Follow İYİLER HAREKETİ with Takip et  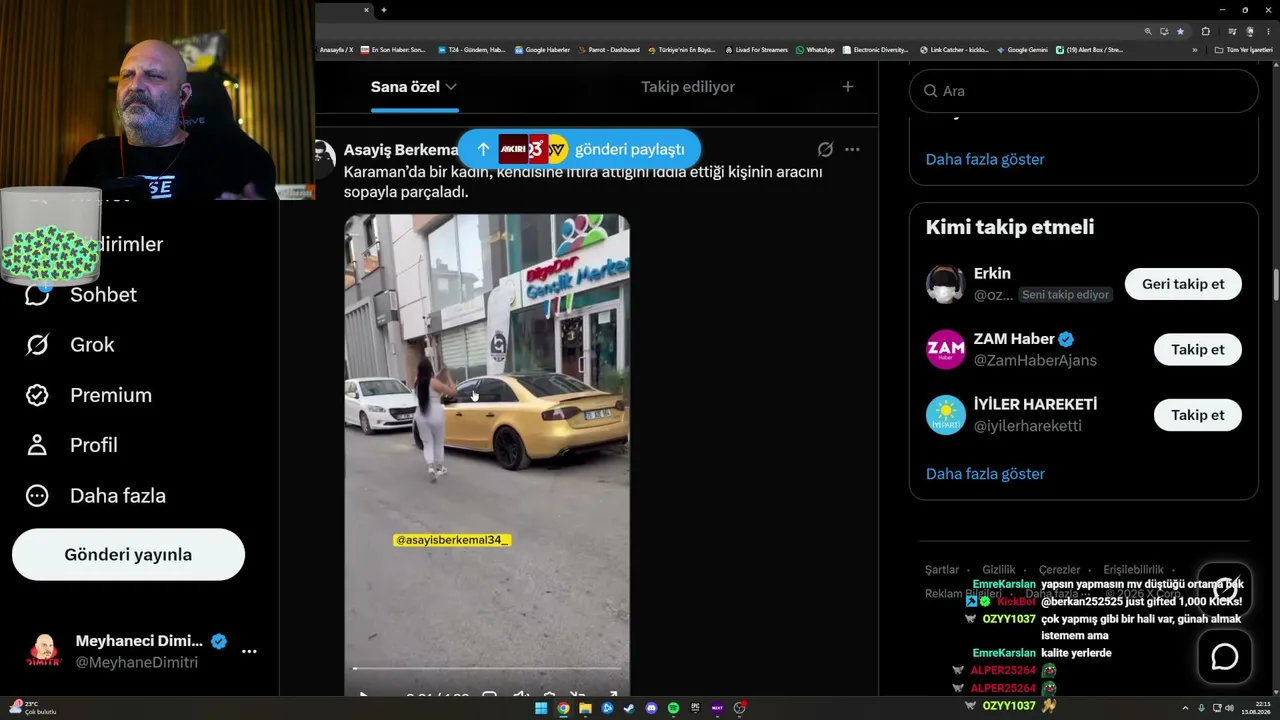[x=1198, y=415]
